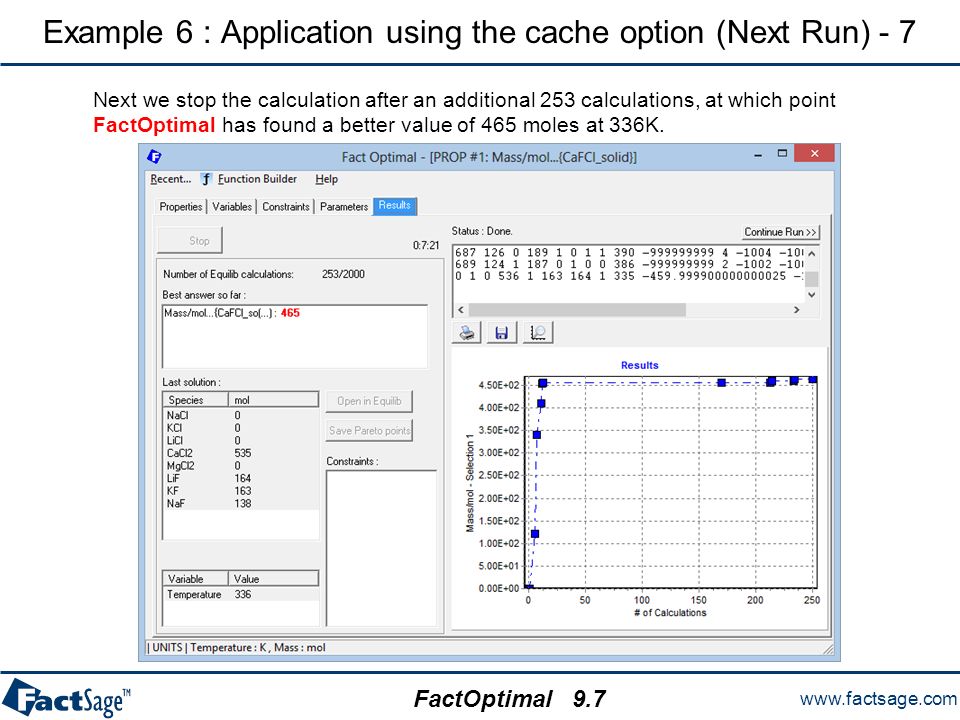The height and width of the screenshot is (720, 960).
Task: Click the mol column header
Action: (x=274, y=400)
